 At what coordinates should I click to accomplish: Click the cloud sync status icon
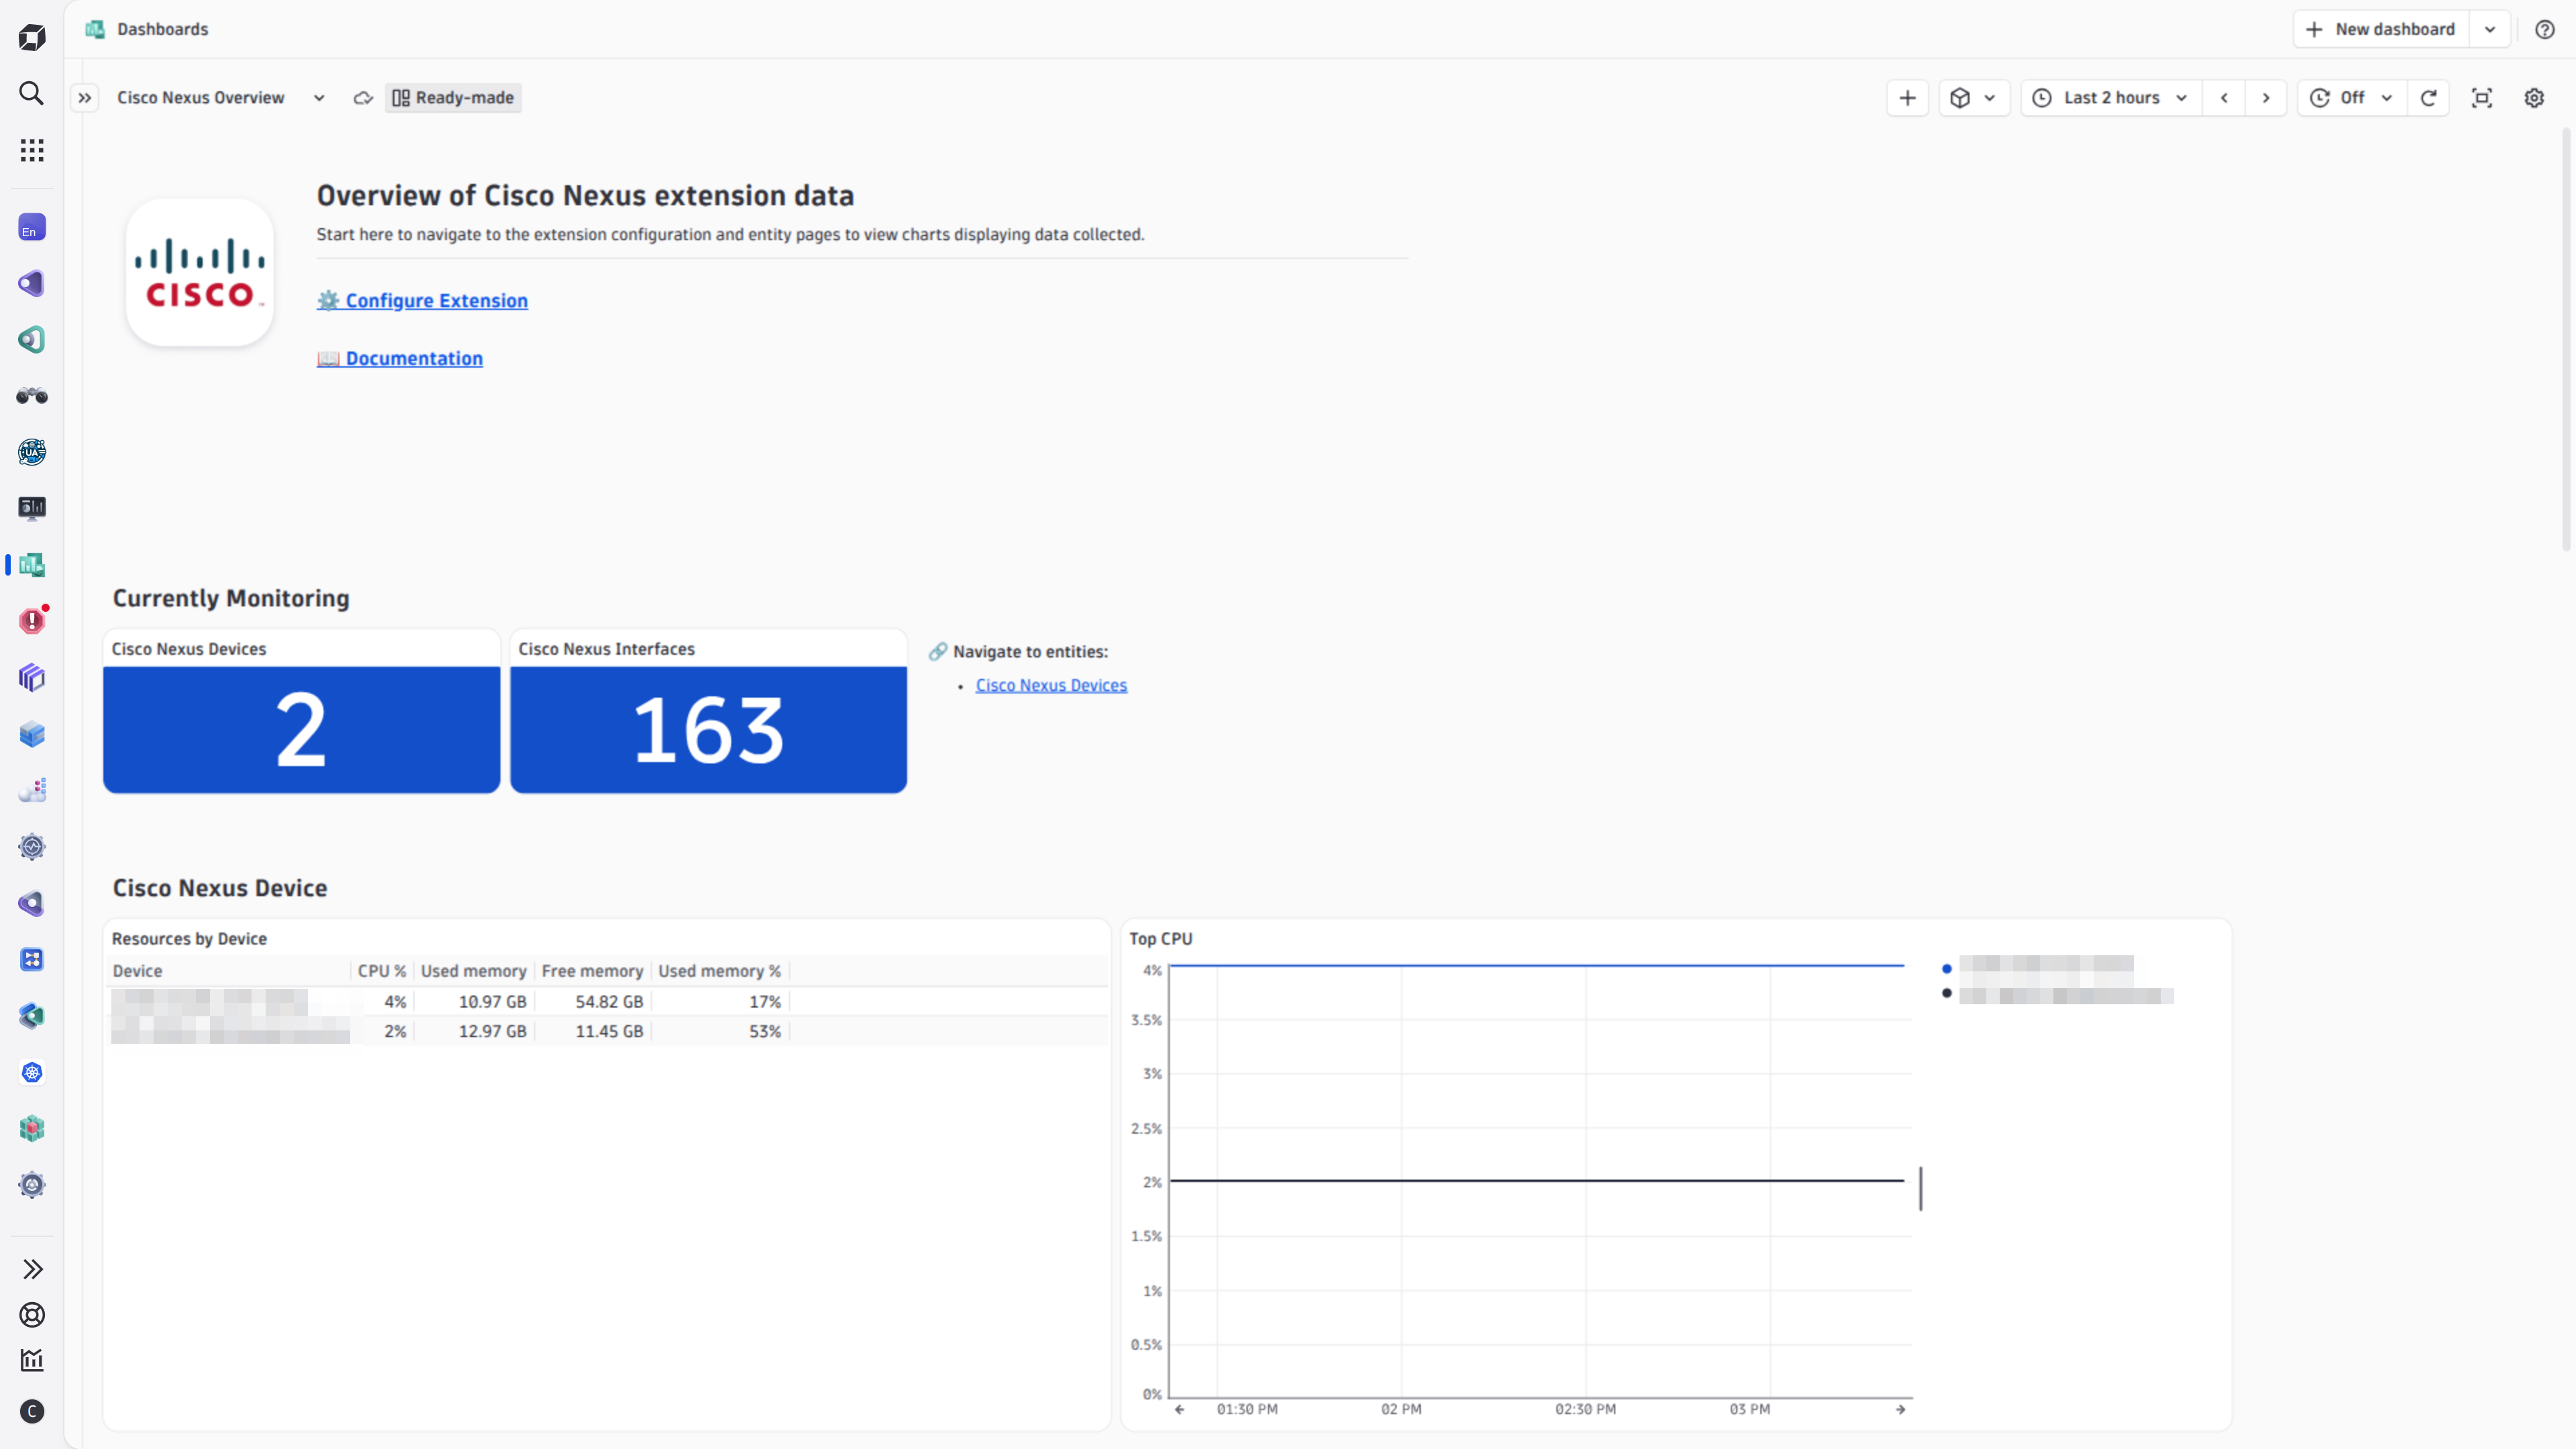[x=364, y=98]
